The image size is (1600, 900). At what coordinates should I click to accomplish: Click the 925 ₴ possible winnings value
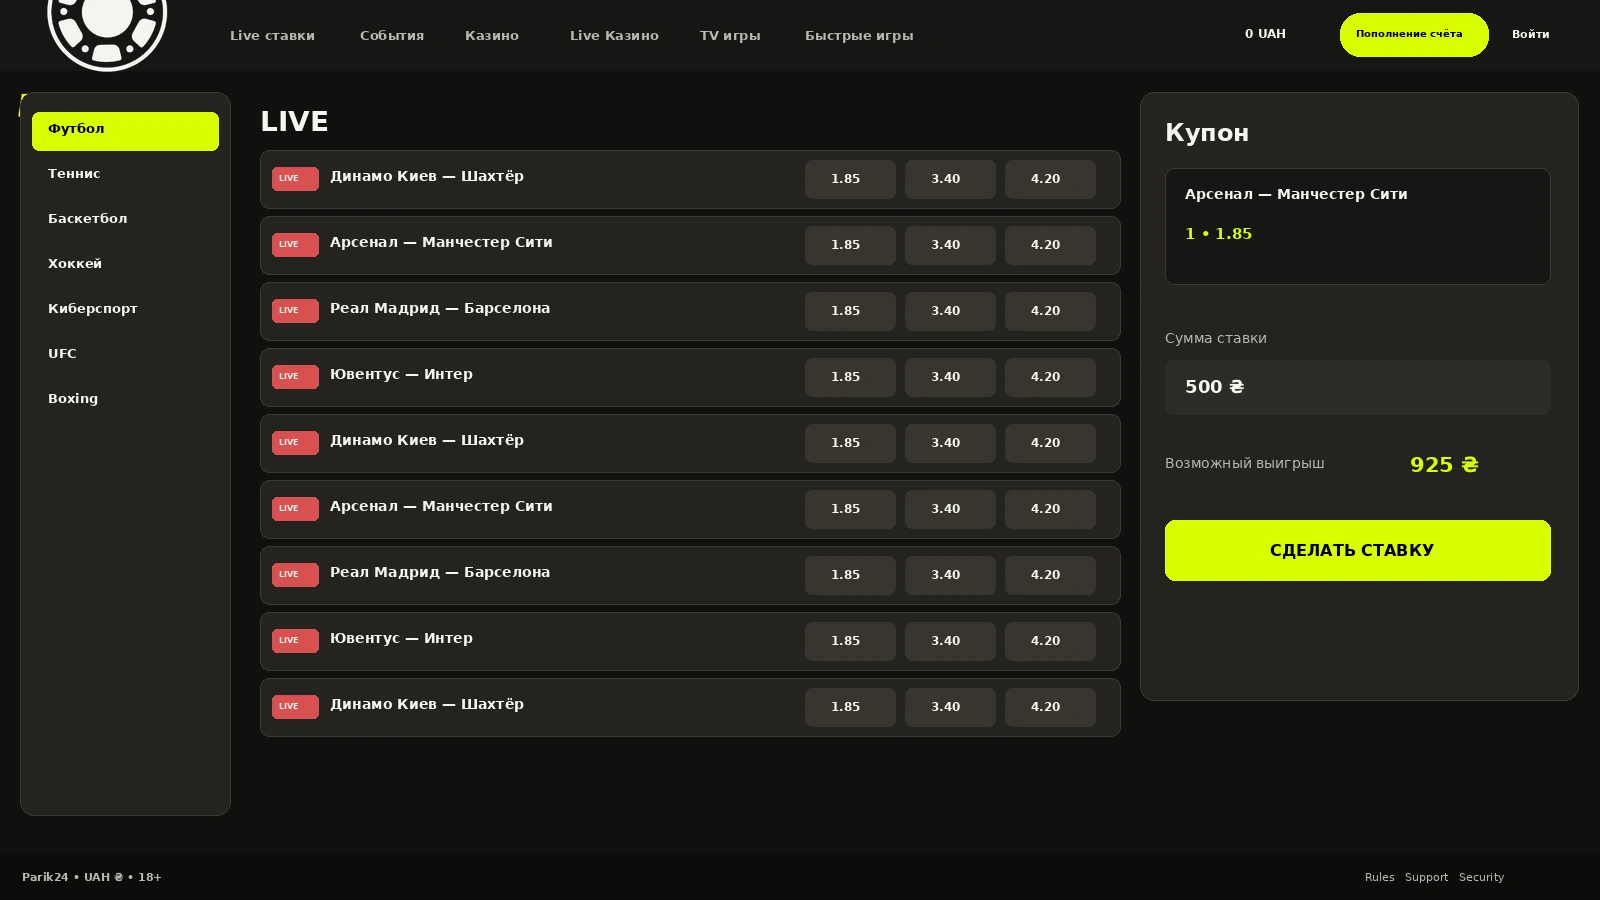coord(1444,465)
